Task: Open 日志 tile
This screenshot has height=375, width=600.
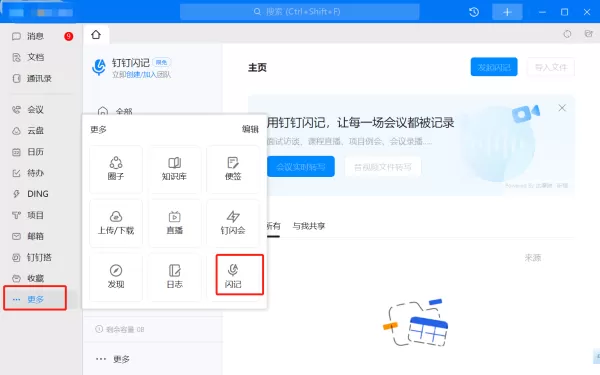Action: pyautogui.click(x=174, y=276)
